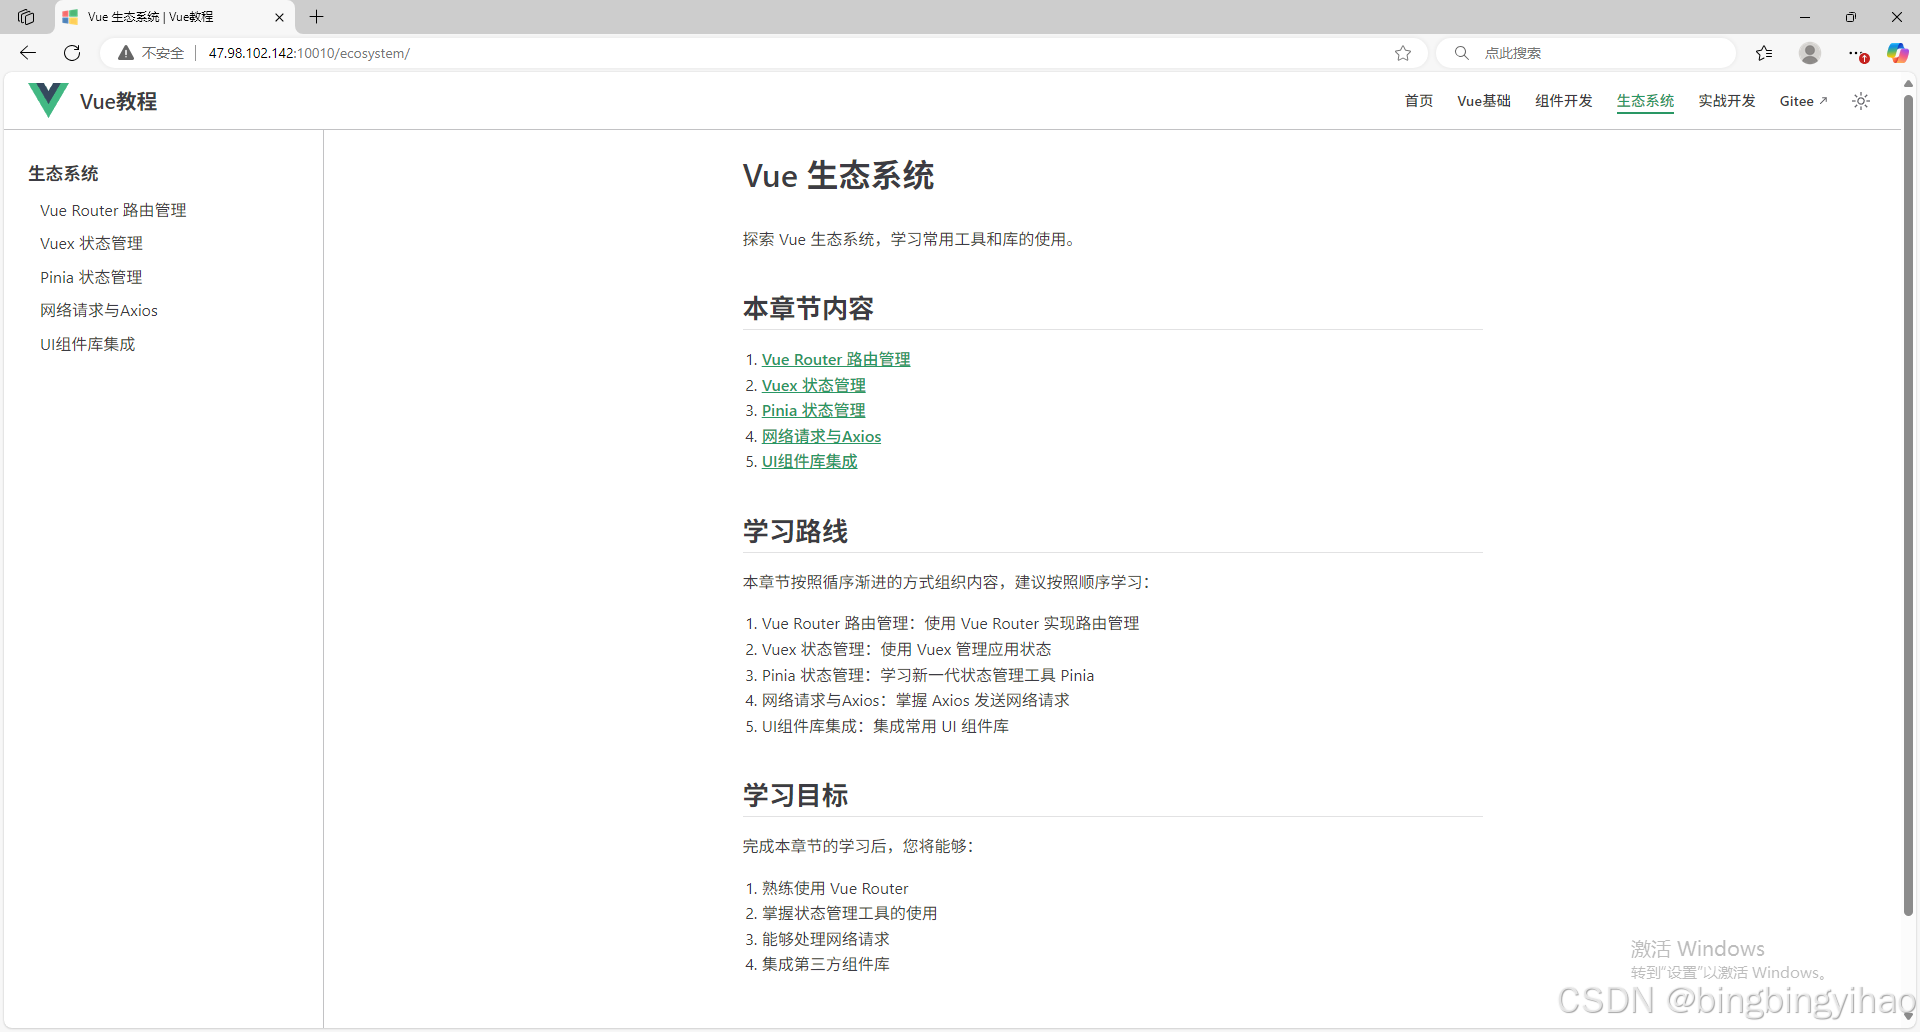Open sidebar item UI组件库集成
1920x1032 pixels.
(87, 344)
